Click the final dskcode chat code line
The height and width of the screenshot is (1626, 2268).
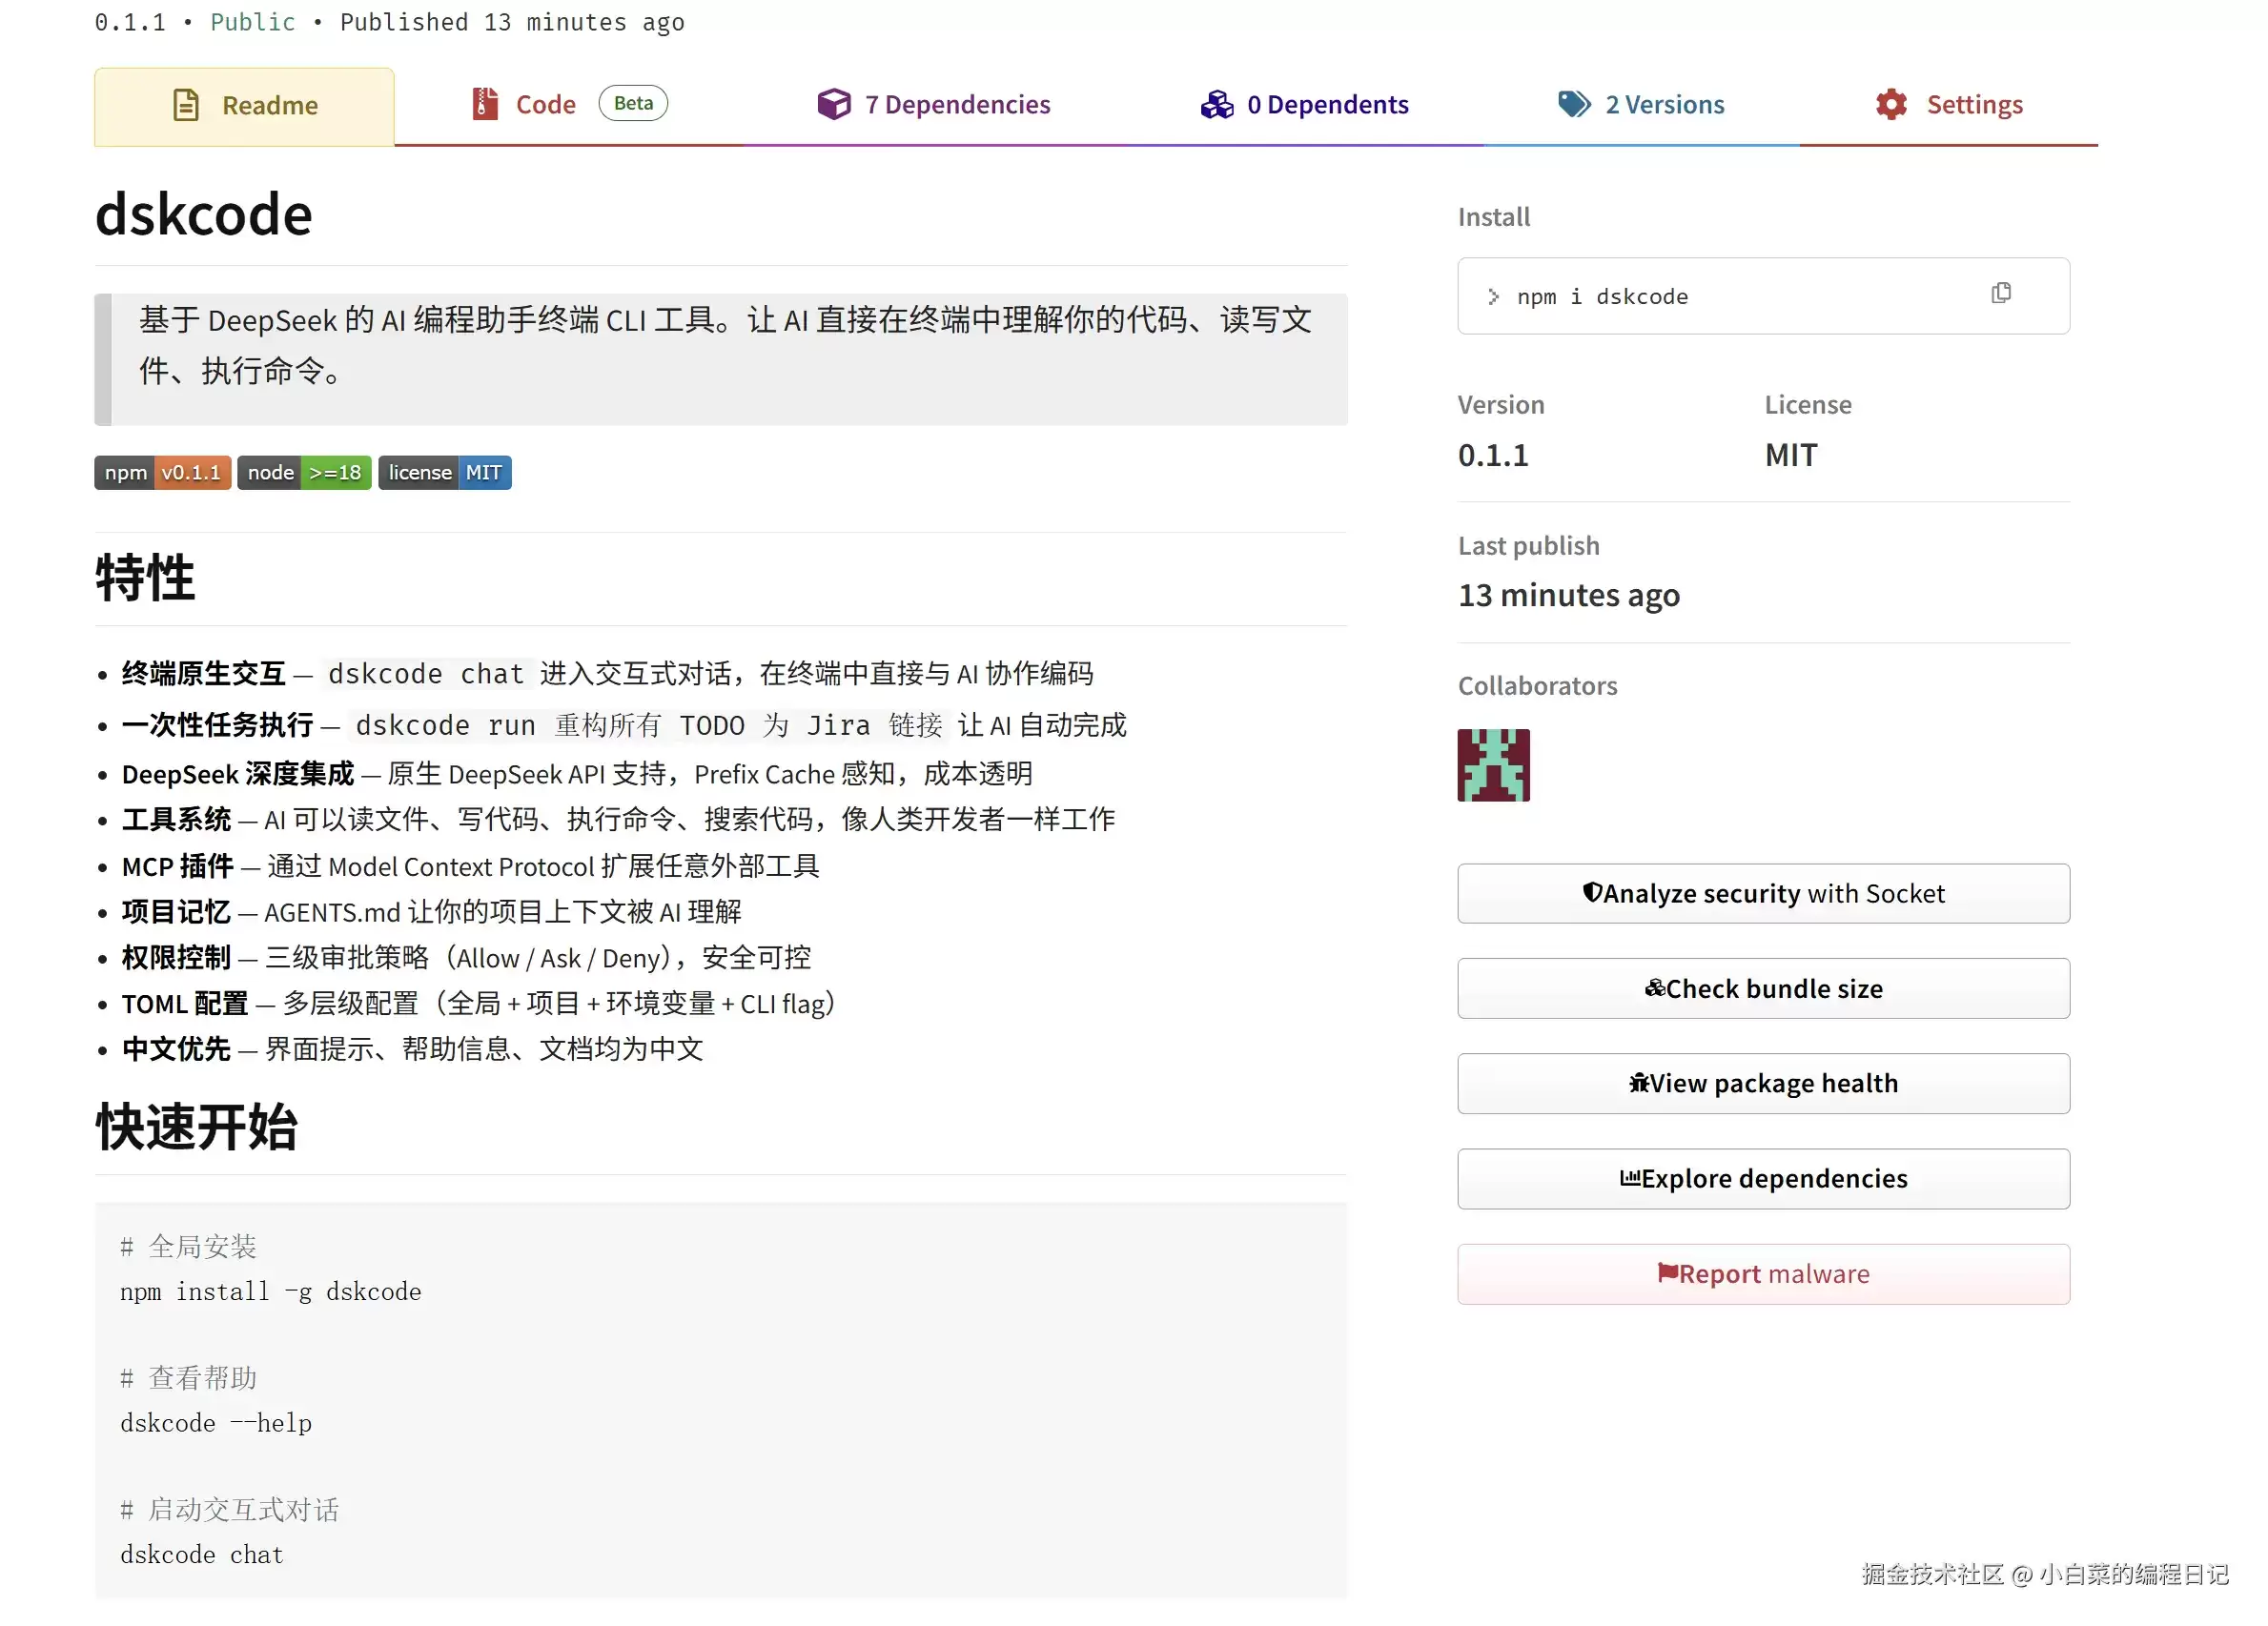202,1555
